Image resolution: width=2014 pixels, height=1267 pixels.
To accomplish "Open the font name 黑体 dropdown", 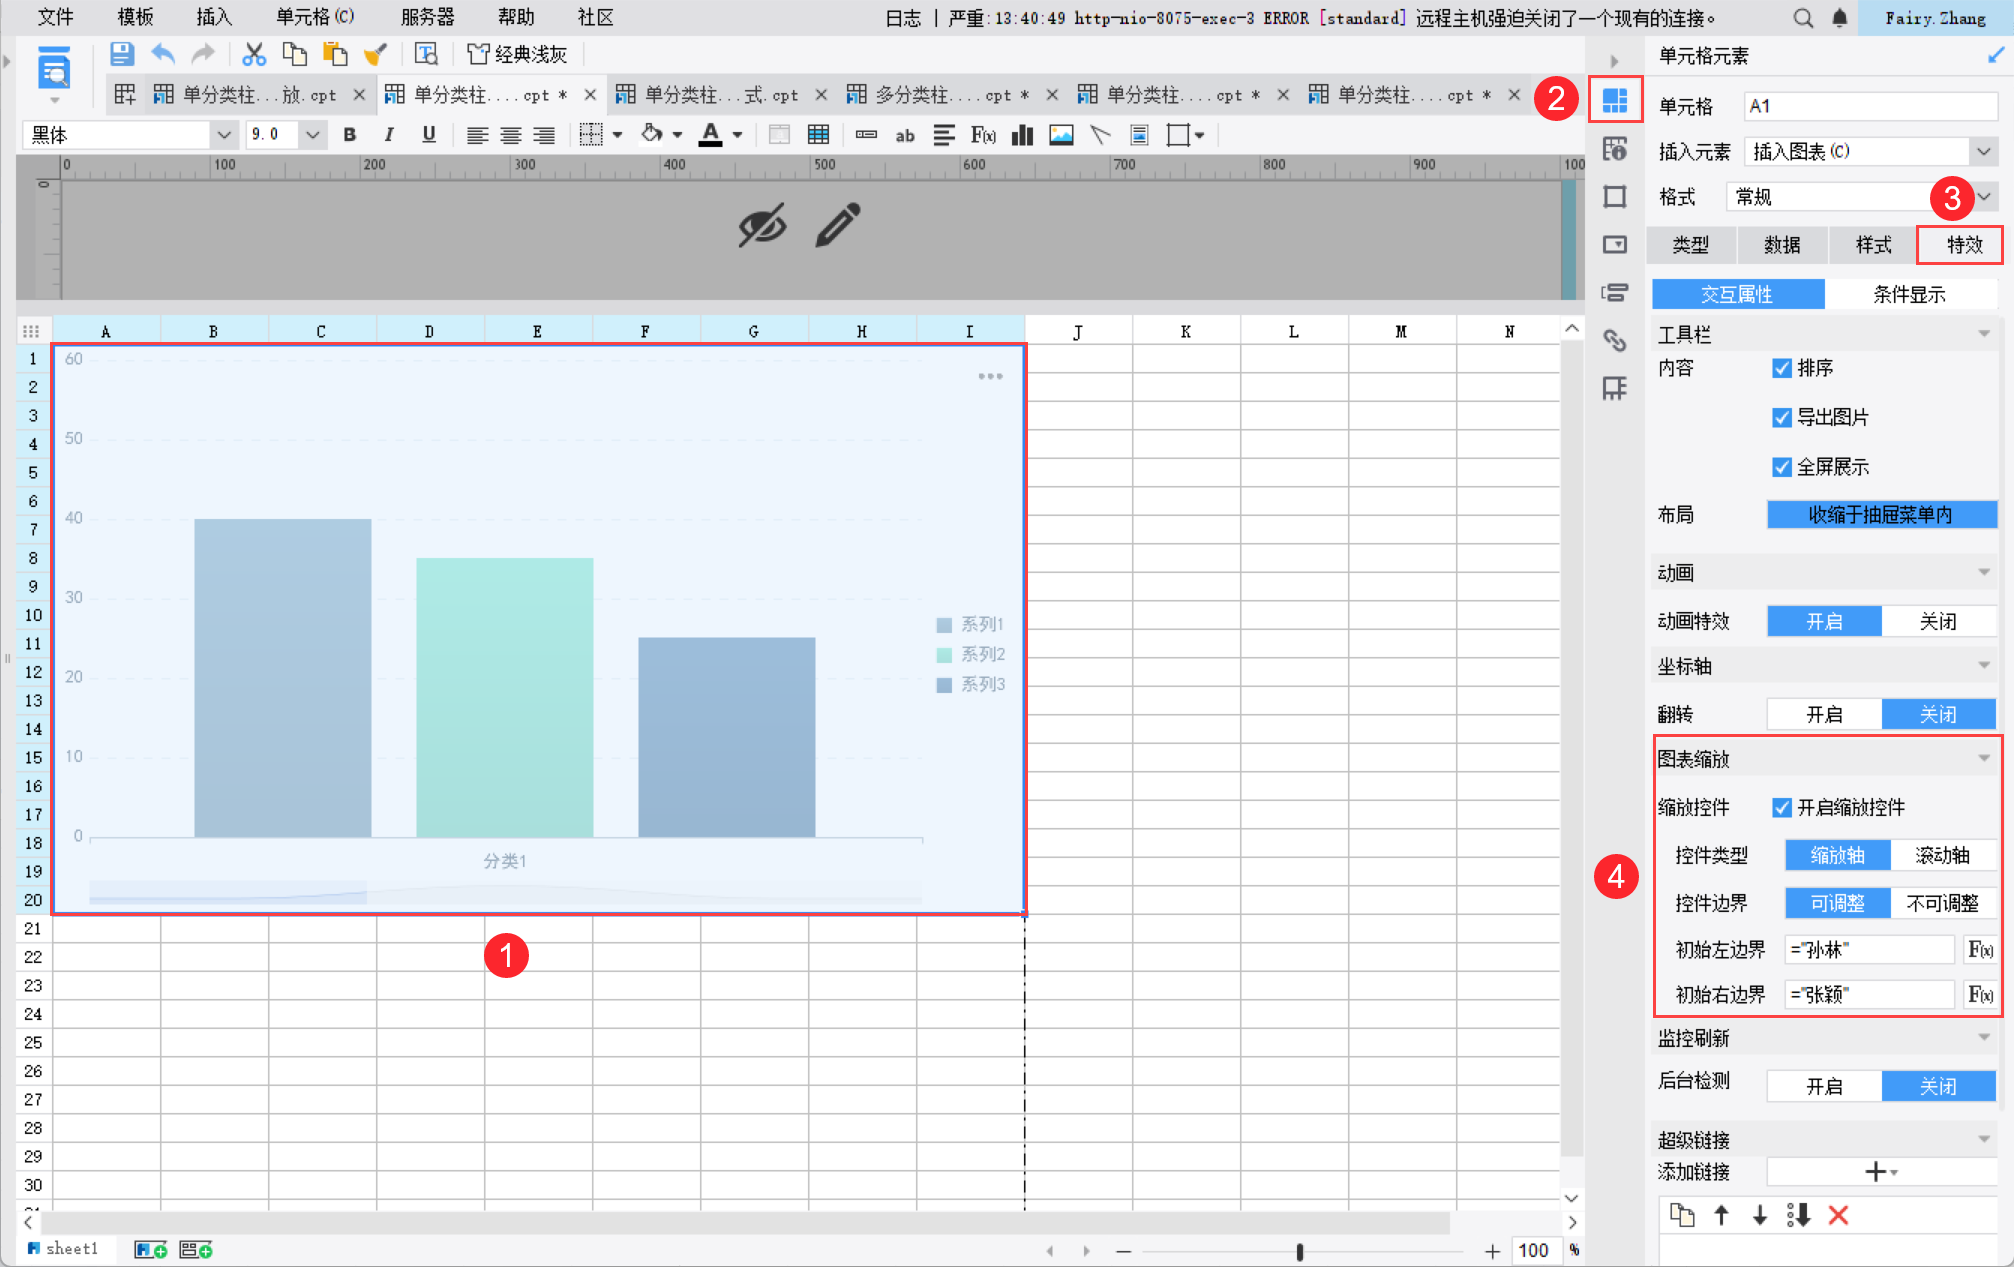I will (224, 135).
